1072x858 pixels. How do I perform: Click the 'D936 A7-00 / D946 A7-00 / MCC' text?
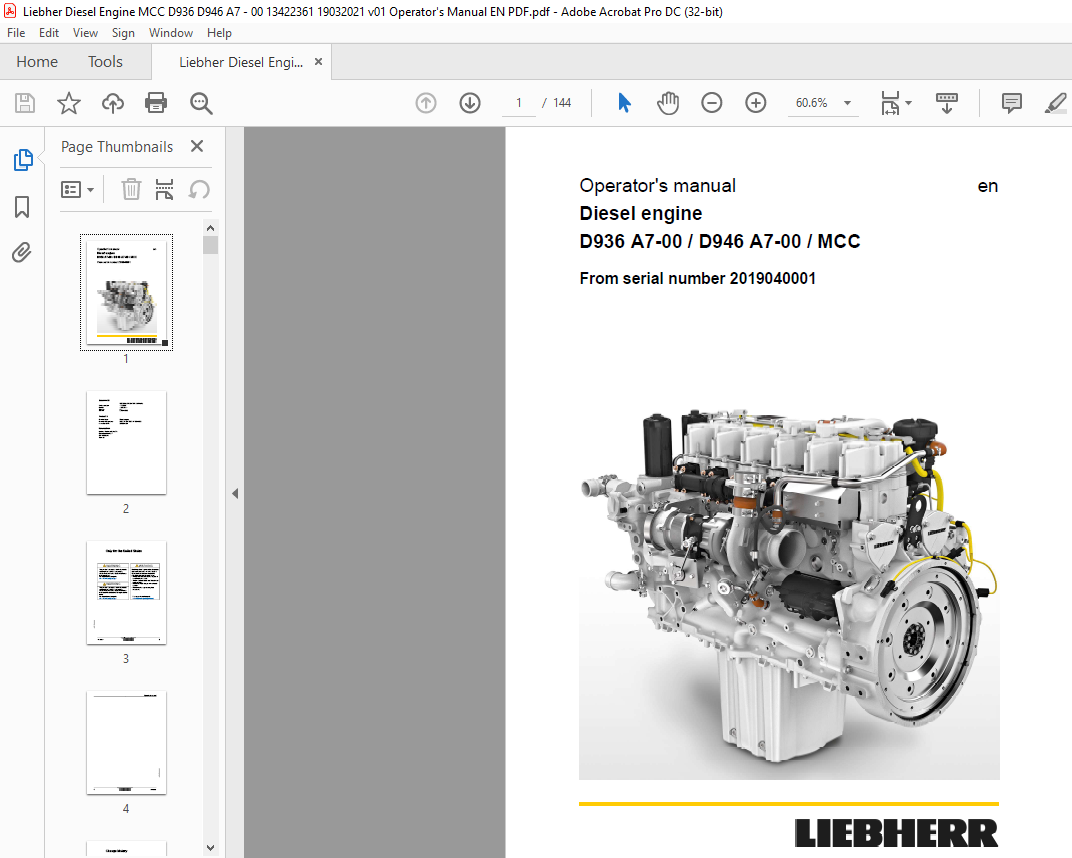click(x=720, y=241)
